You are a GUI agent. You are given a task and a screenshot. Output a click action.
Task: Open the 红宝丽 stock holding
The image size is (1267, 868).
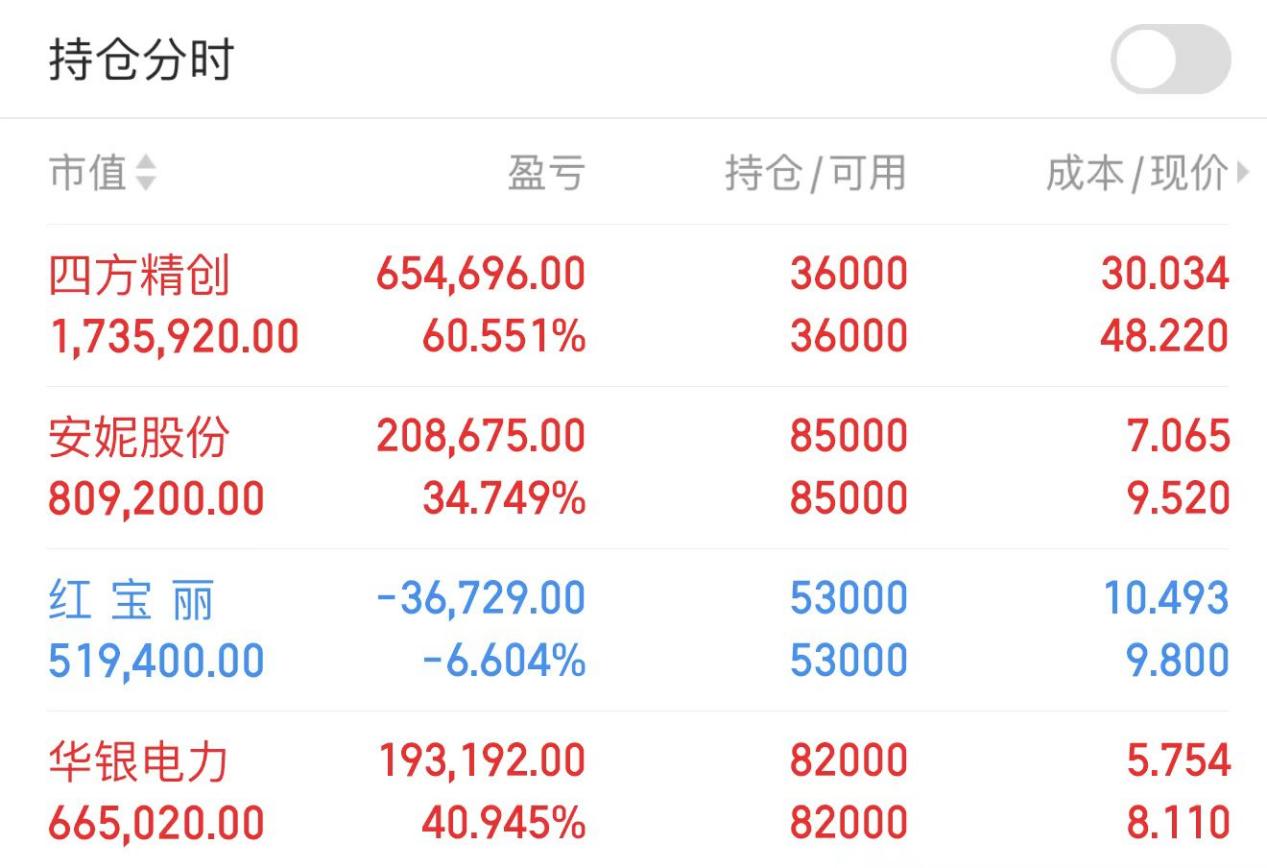pyautogui.click(x=638, y=630)
